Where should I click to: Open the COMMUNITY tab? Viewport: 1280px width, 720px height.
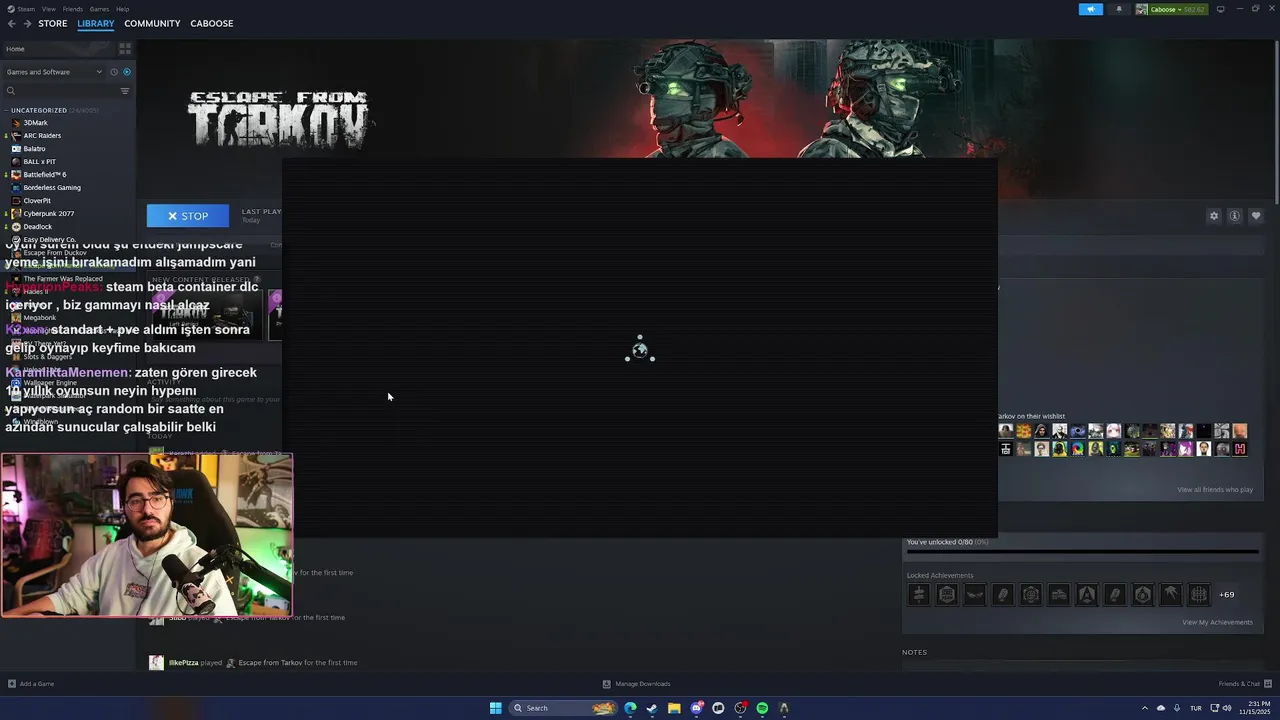[152, 23]
